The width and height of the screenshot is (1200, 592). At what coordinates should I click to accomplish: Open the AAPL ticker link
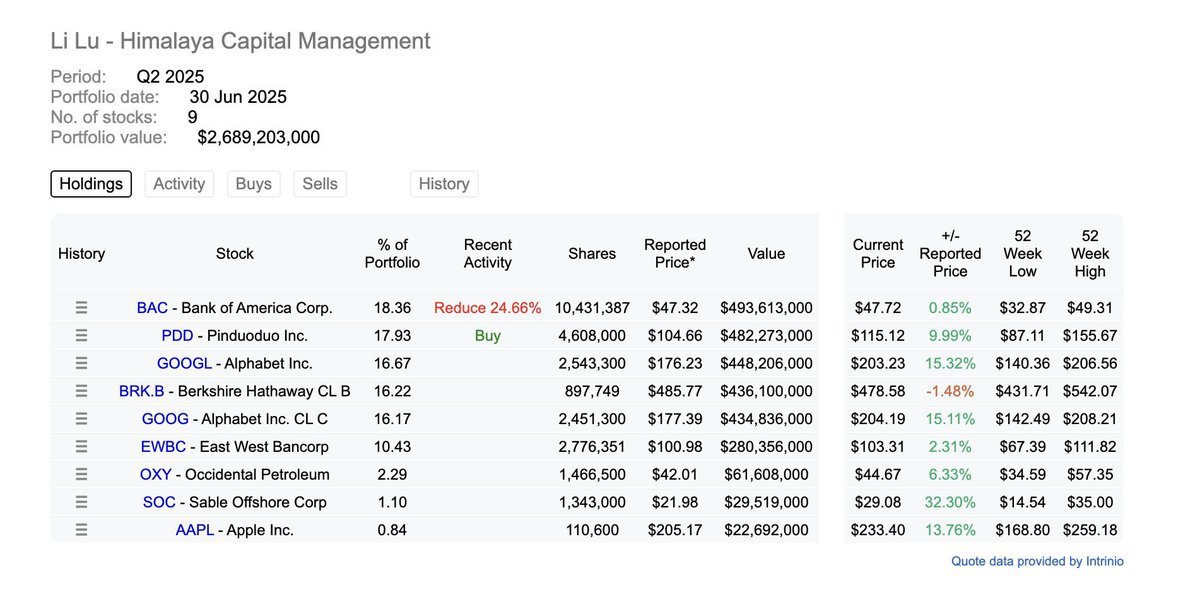point(195,530)
